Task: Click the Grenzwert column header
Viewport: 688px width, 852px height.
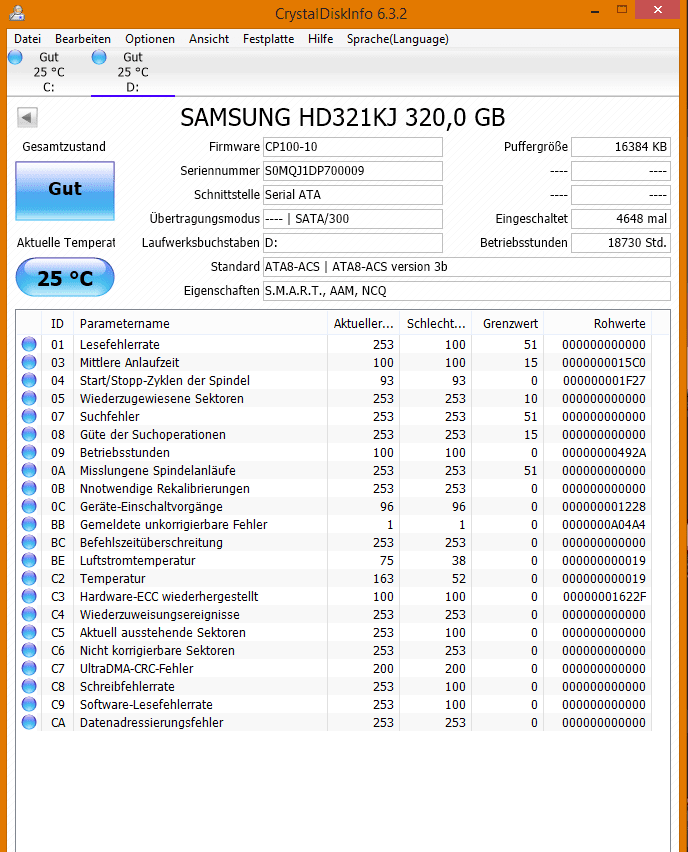Action: coord(508,323)
